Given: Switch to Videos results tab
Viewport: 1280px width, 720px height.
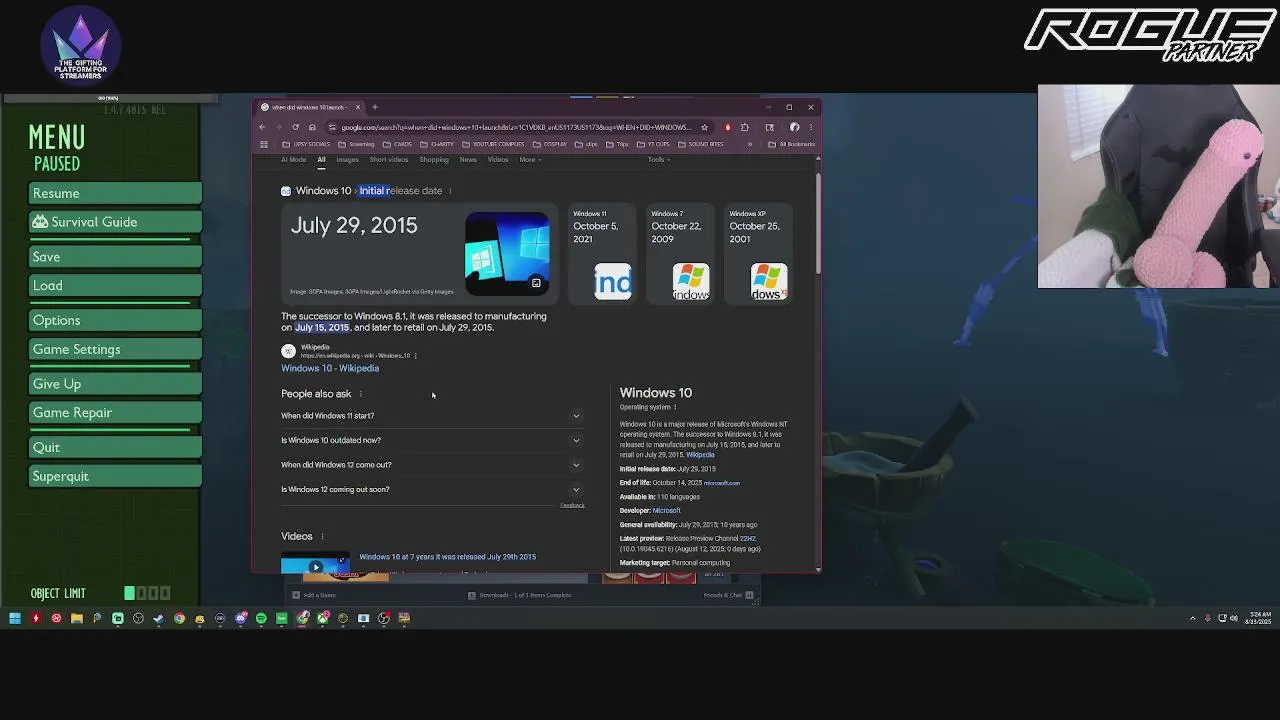Looking at the screenshot, I should pyautogui.click(x=498, y=160).
